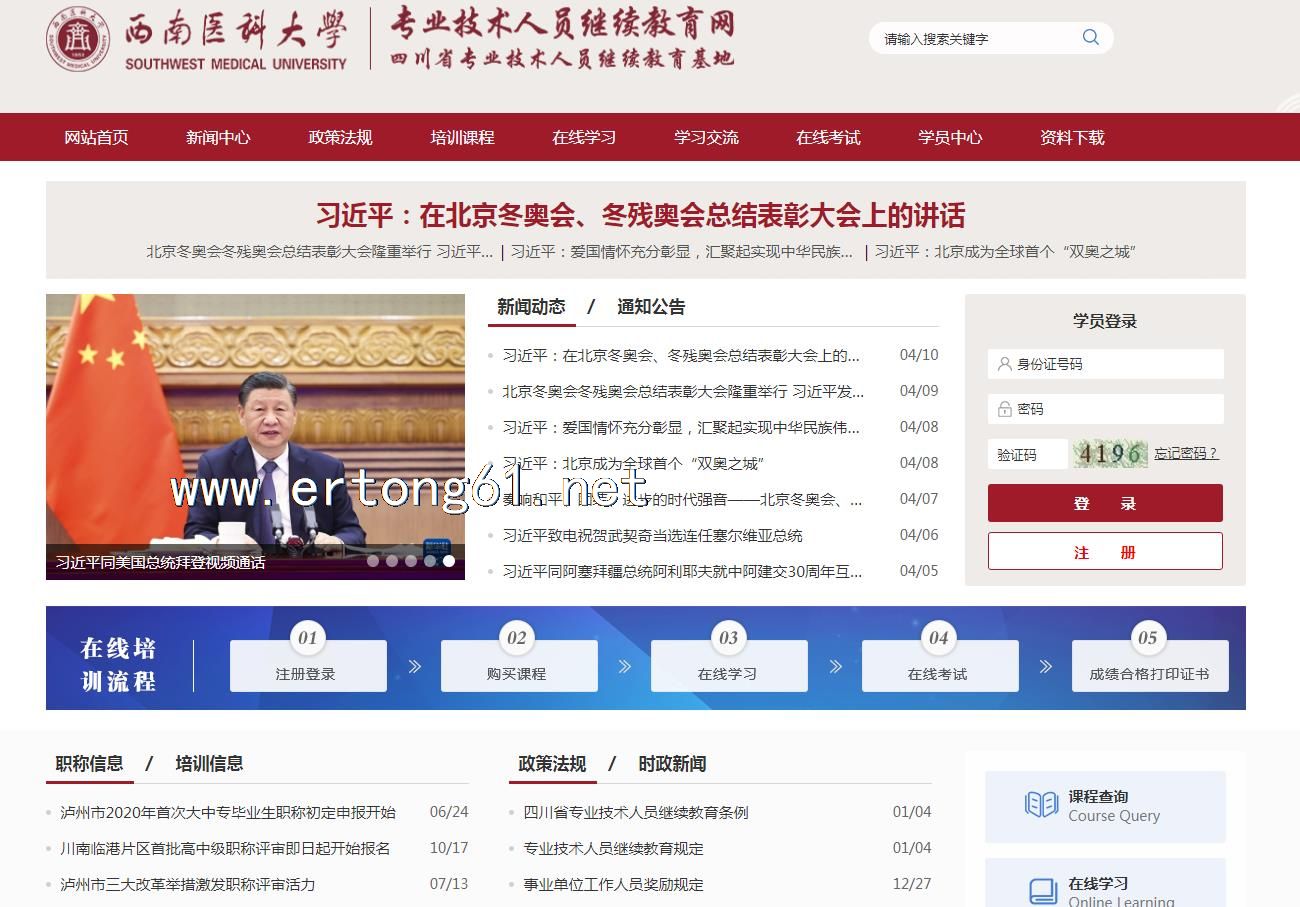1300x907 pixels.
Task: Click the search magnifier icon
Action: [1090, 38]
